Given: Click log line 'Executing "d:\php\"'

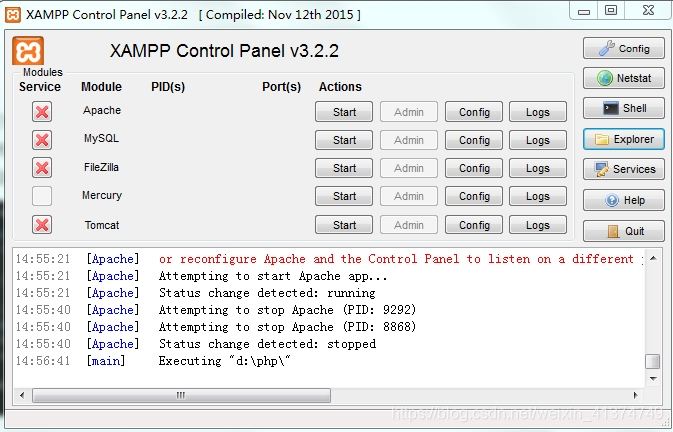Looking at the screenshot, I should click(224, 361).
